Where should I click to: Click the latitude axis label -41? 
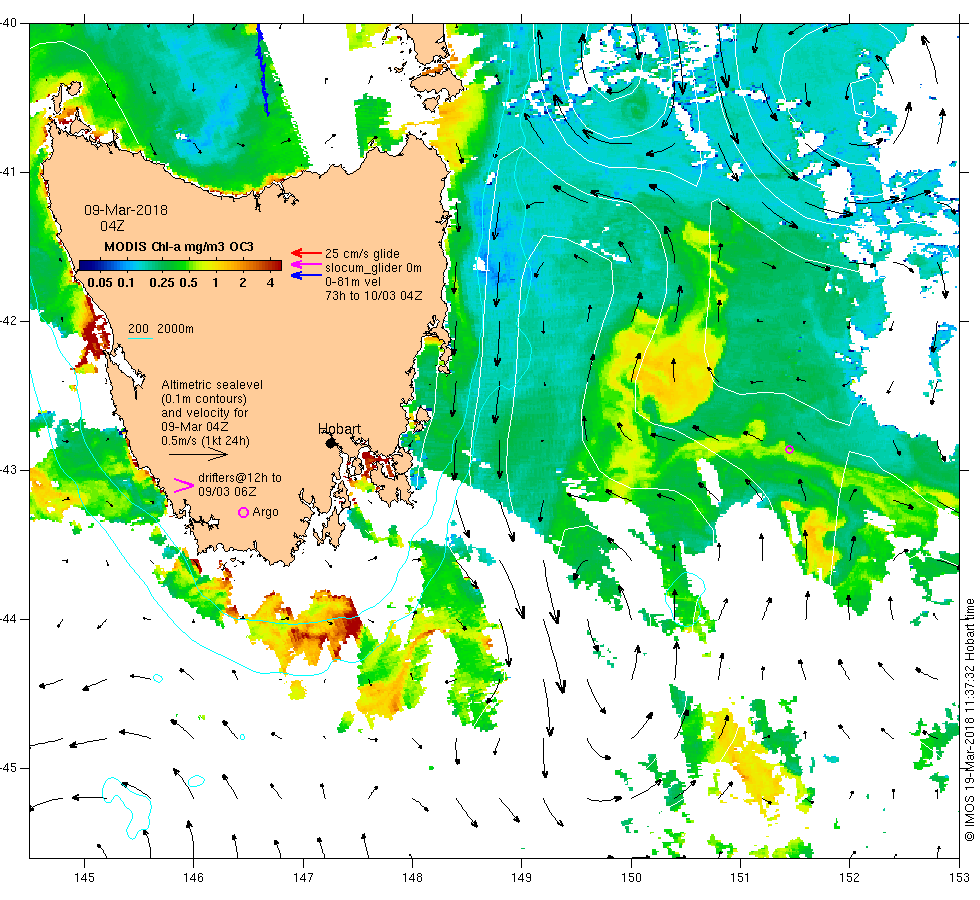pos(9,172)
